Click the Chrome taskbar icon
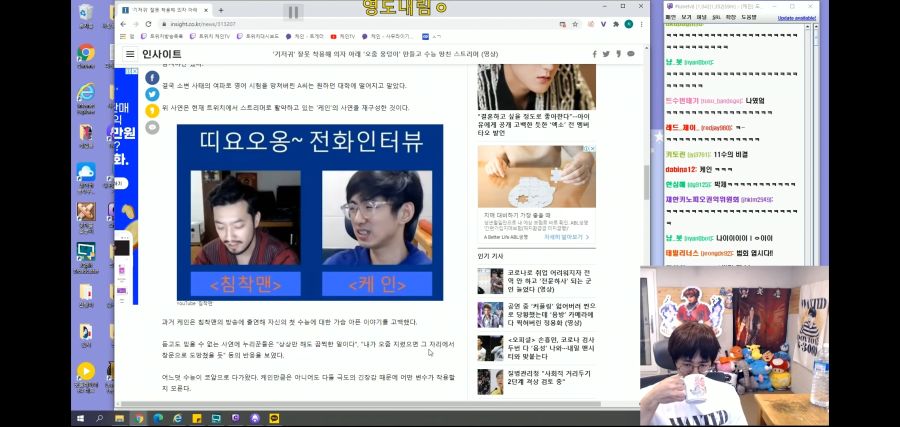The image size is (900, 427). (x=139, y=418)
